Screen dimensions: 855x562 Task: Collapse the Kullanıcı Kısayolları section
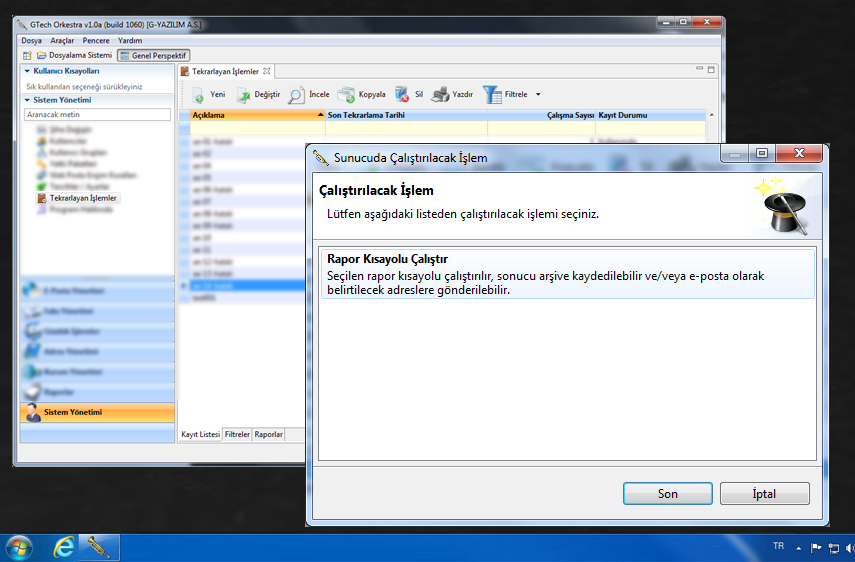27,72
